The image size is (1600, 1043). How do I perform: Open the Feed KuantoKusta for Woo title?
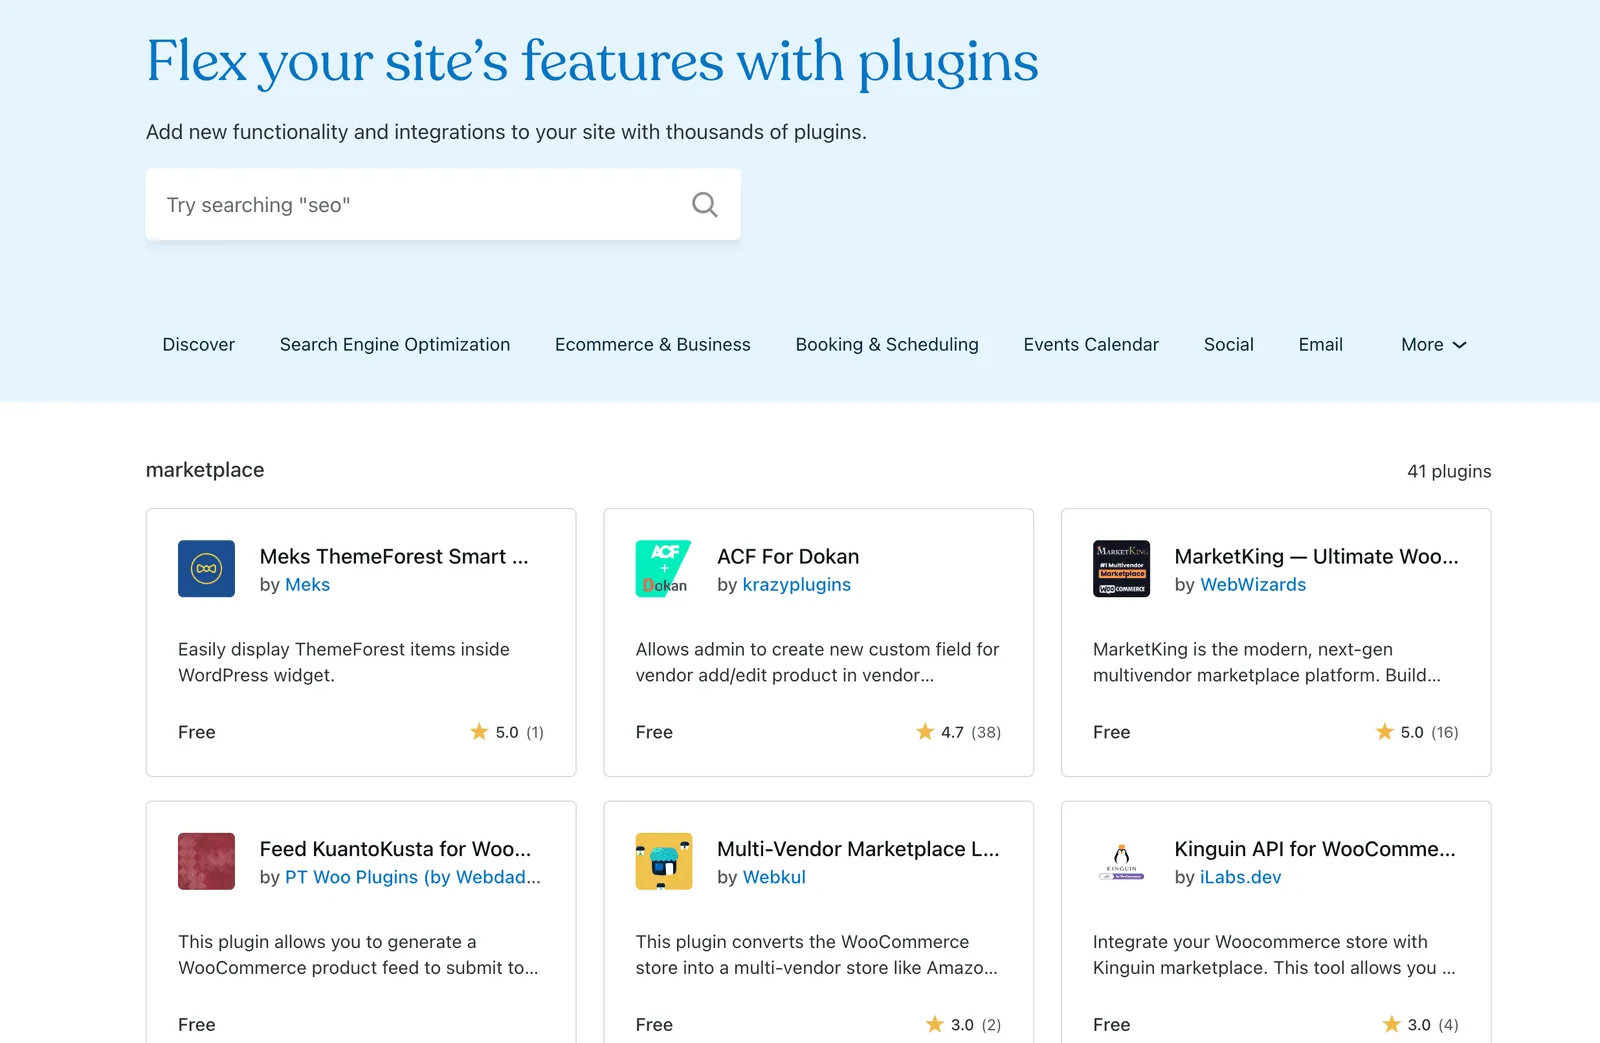(395, 849)
